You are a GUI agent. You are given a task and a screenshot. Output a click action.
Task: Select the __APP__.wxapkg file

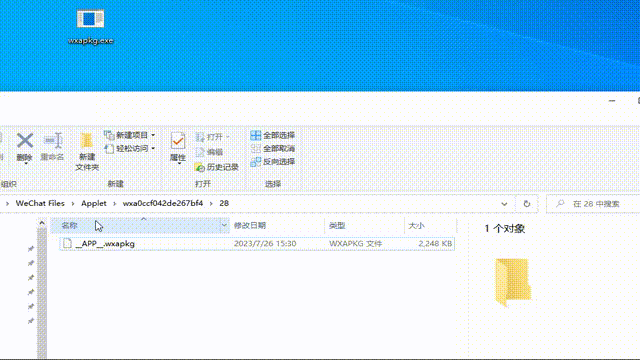(x=257, y=244)
